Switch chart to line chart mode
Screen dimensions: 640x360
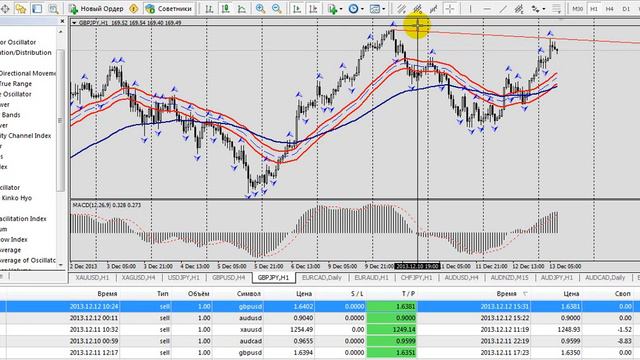pyautogui.click(x=242, y=9)
